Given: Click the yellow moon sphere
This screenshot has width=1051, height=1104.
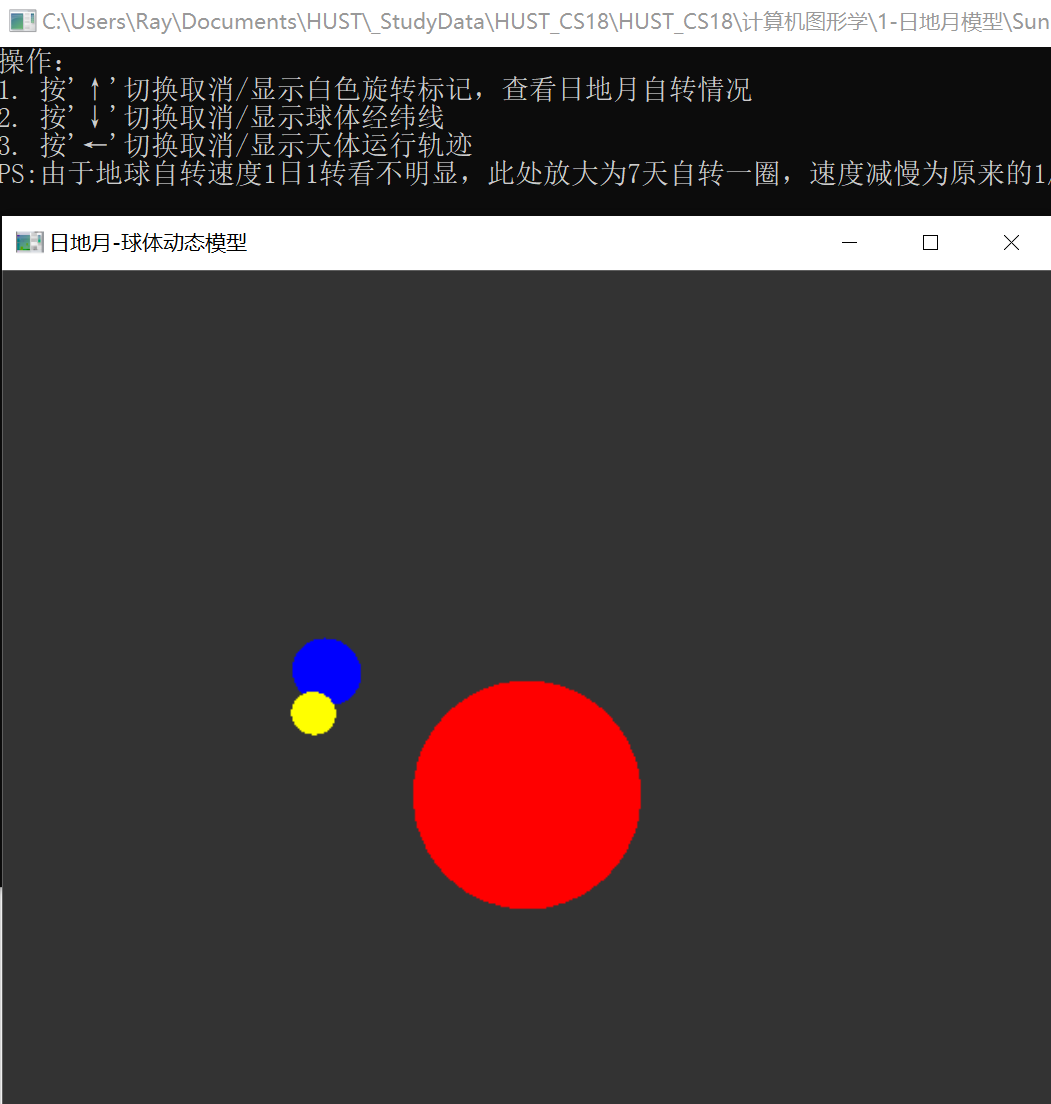Looking at the screenshot, I should (313, 713).
